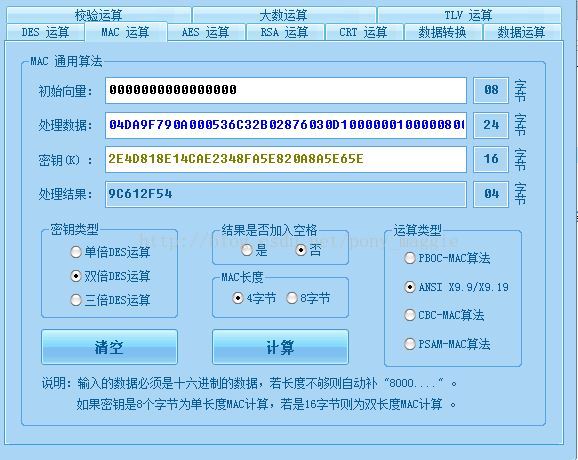Switch to the 数据转换 tab

click(x=443, y=32)
